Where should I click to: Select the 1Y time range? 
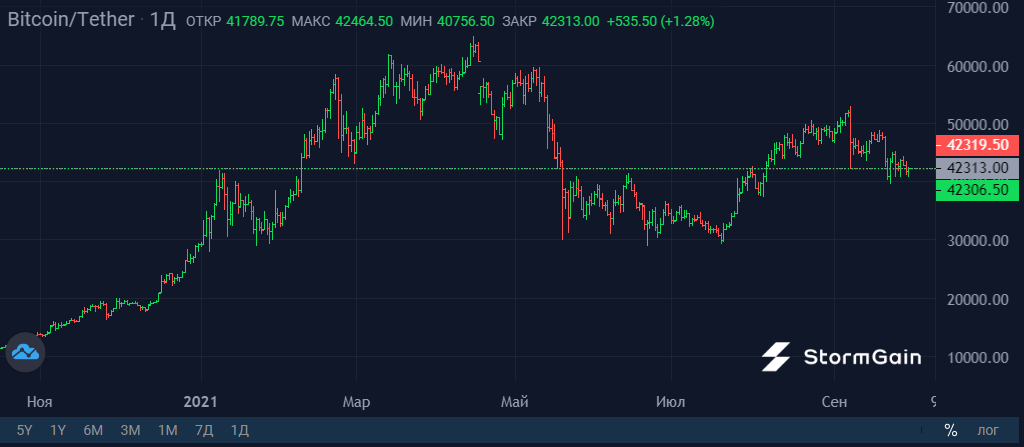coord(58,430)
